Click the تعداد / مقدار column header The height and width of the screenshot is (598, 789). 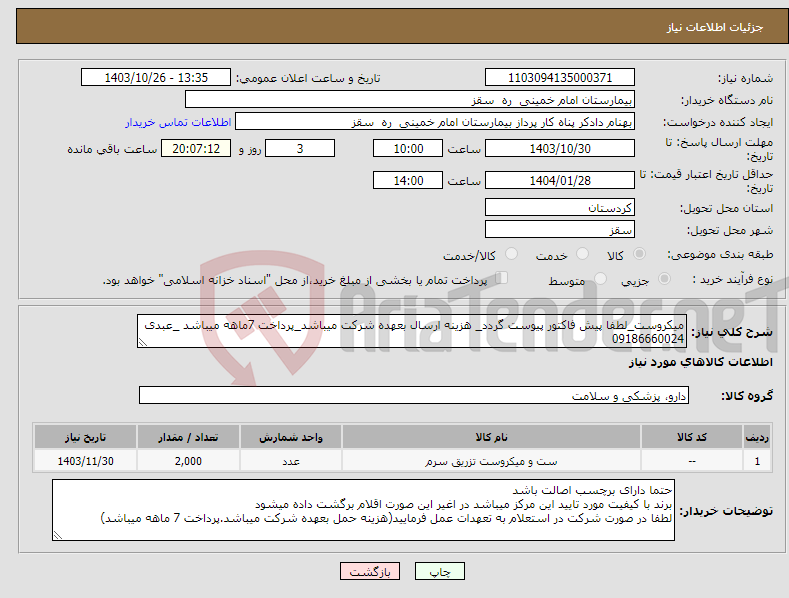(188, 437)
